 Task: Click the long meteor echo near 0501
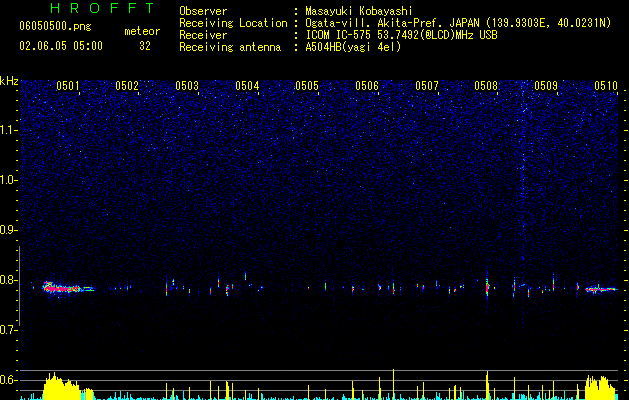point(68,288)
